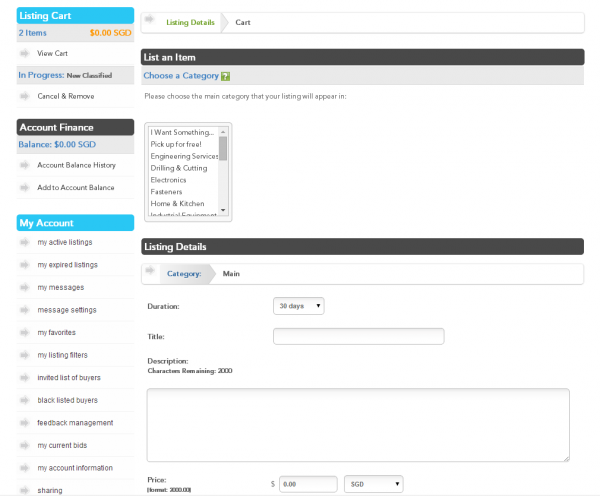Choose Pick up for free! category
Viewport: 600px width, 496px height.
(176, 144)
